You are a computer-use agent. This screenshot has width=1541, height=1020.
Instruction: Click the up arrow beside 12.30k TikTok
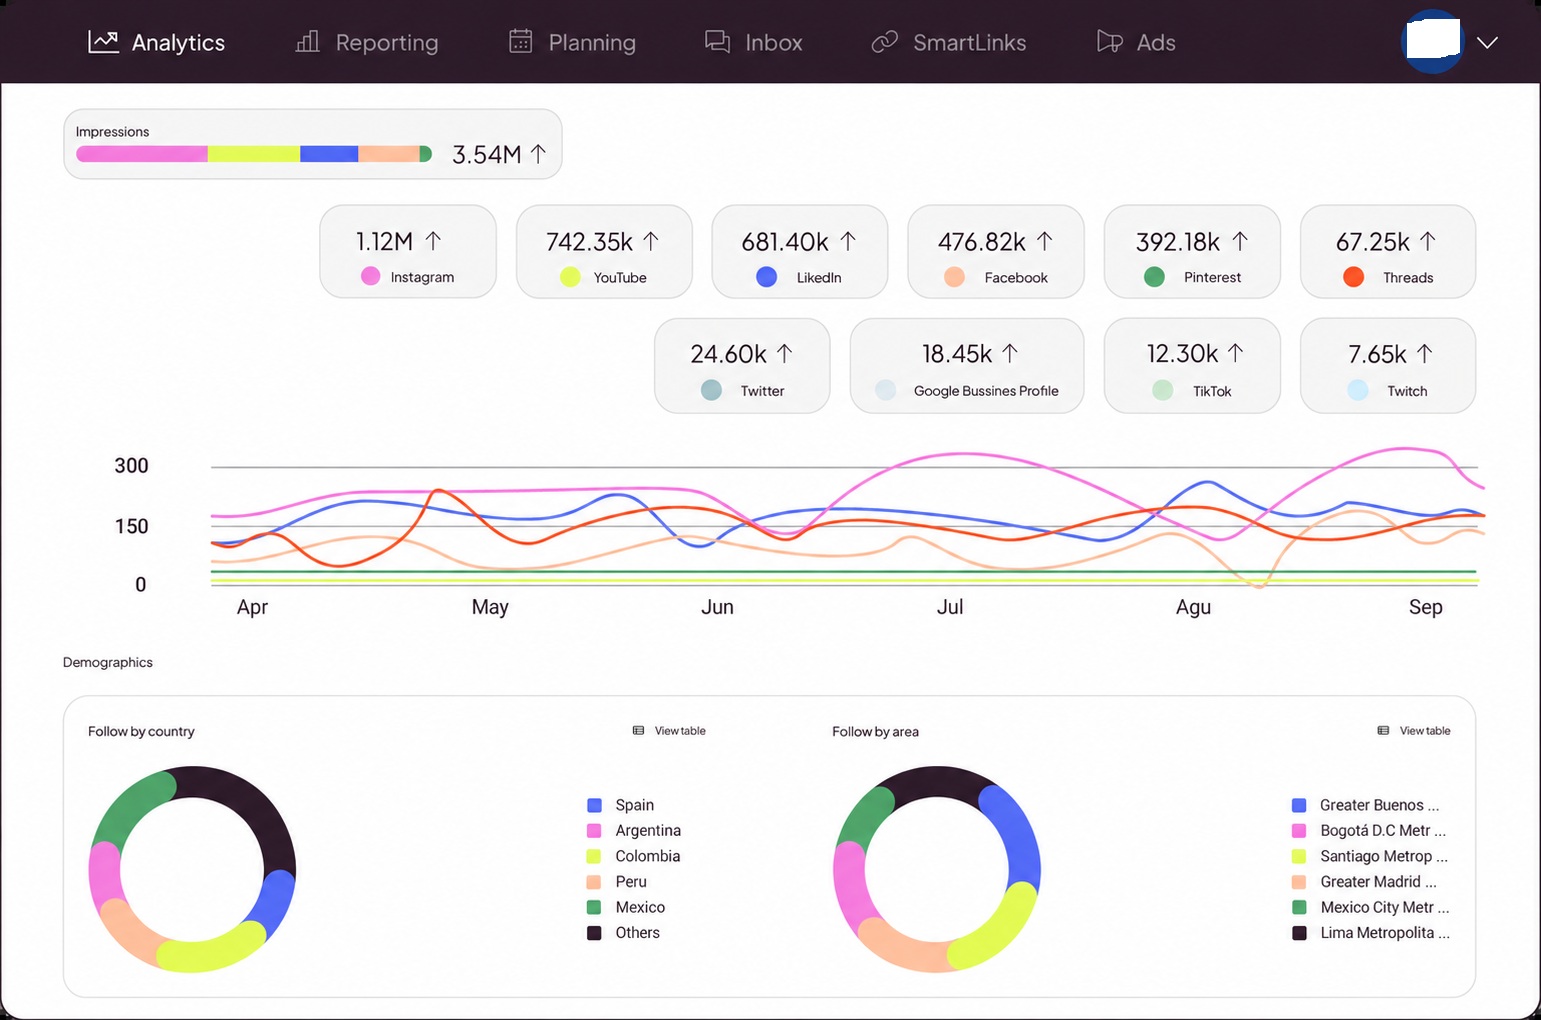pos(1235,353)
